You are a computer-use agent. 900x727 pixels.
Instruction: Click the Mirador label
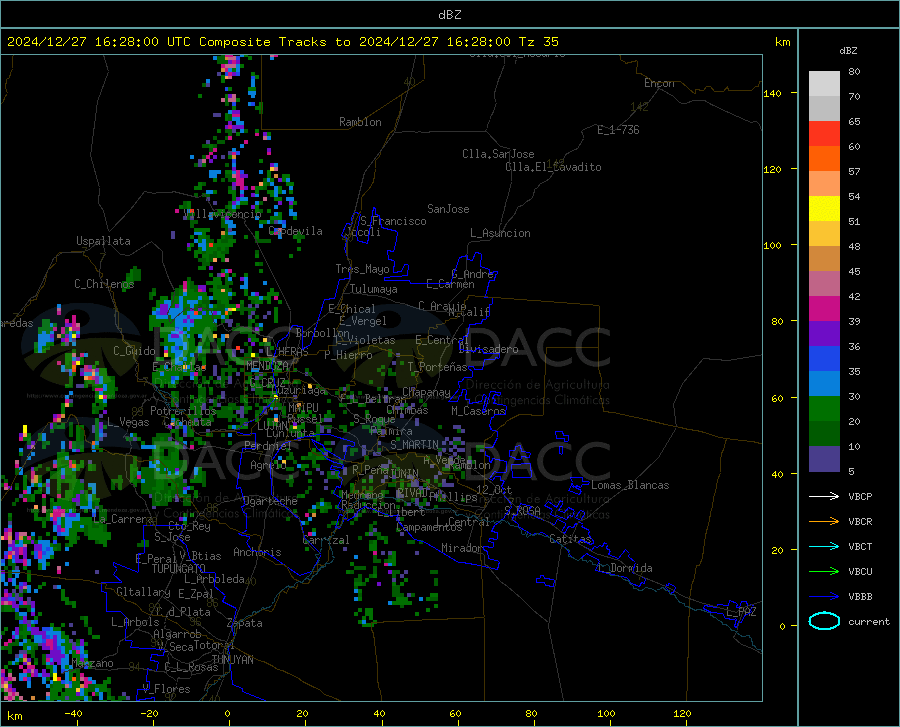coord(462,548)
